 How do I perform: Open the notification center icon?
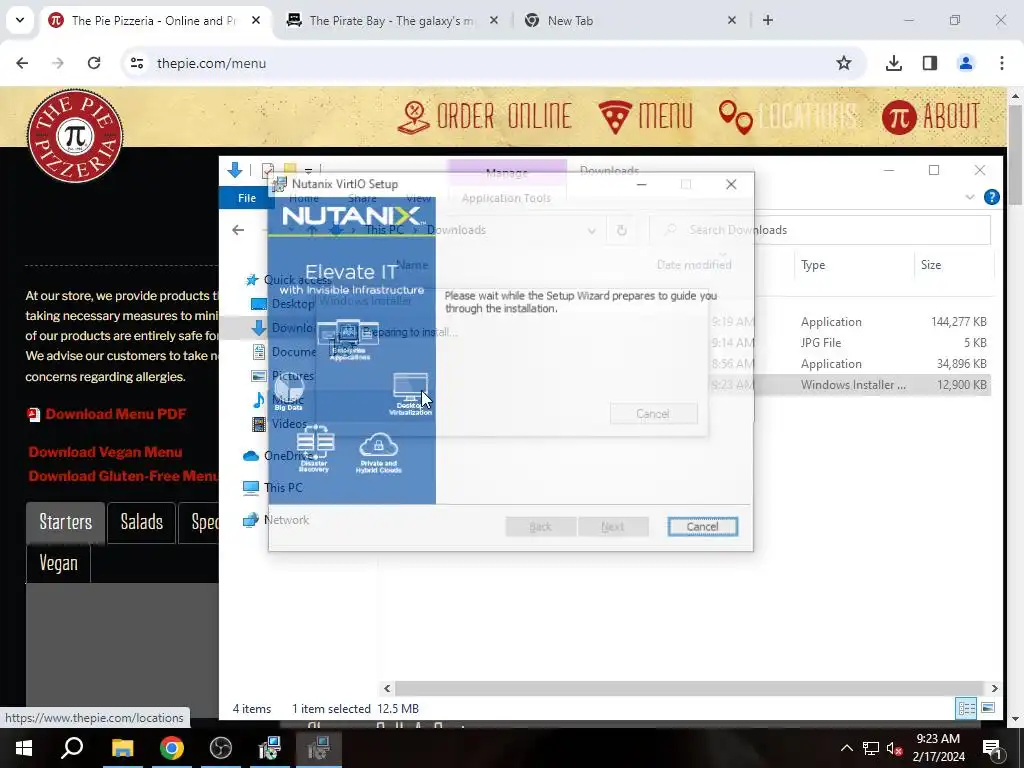[992, 748]
